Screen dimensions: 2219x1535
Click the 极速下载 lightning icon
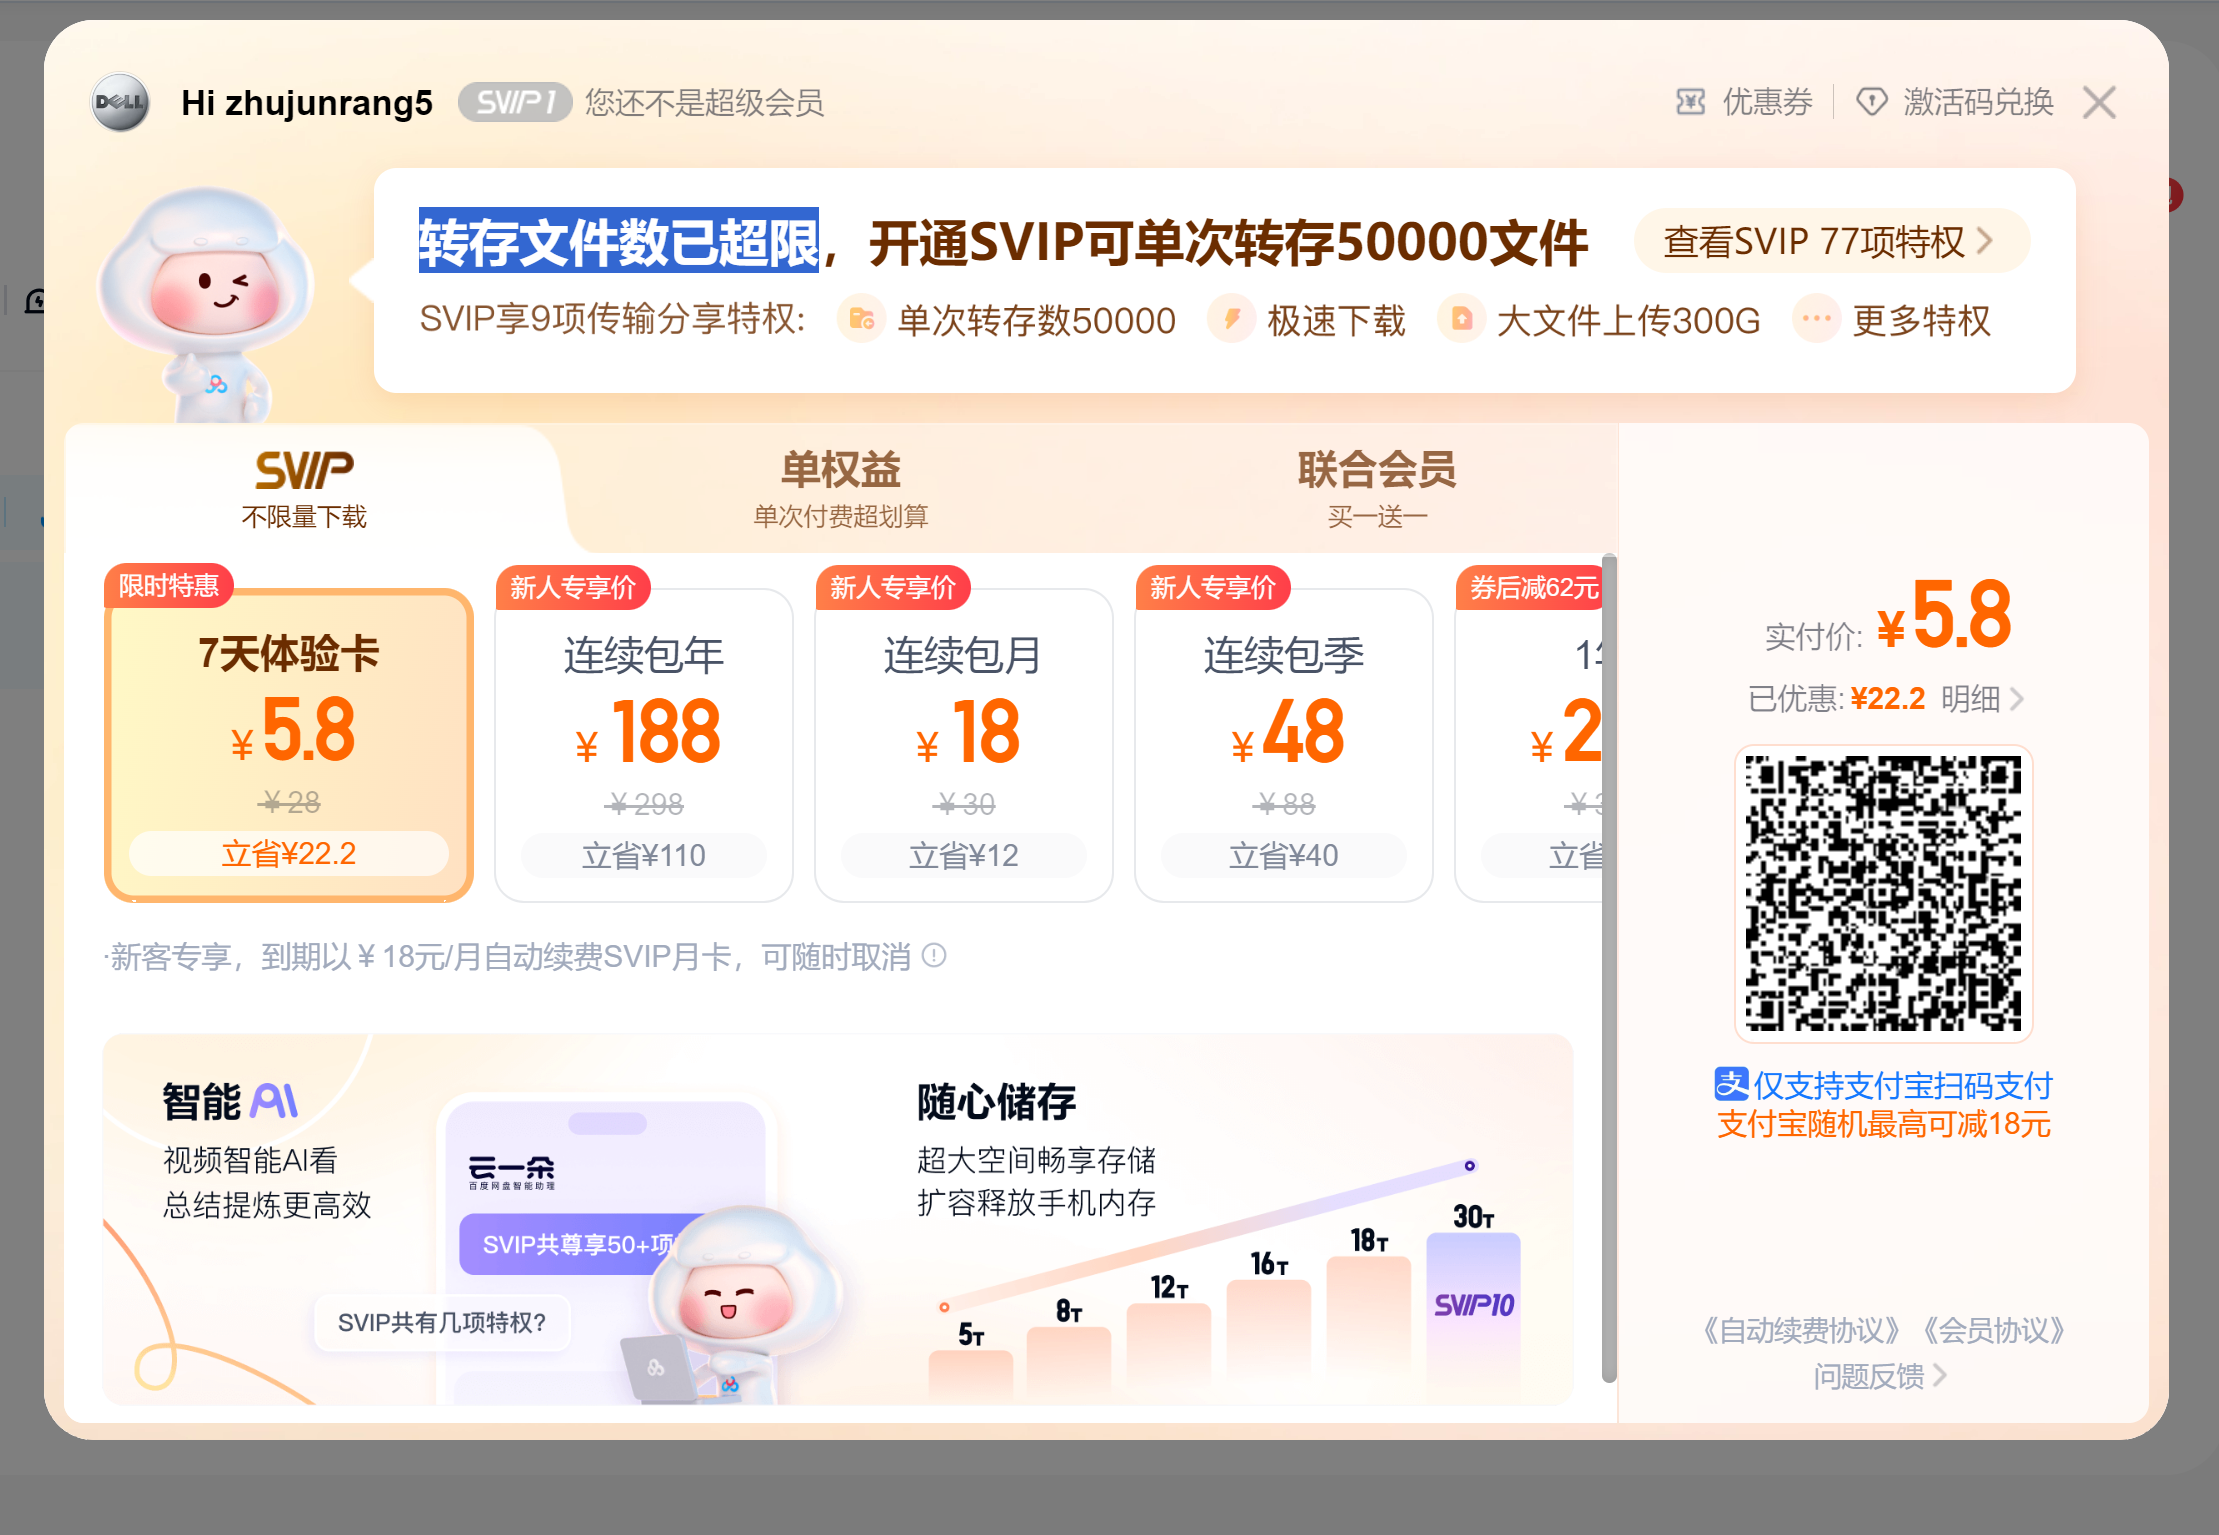(1232, 320)
